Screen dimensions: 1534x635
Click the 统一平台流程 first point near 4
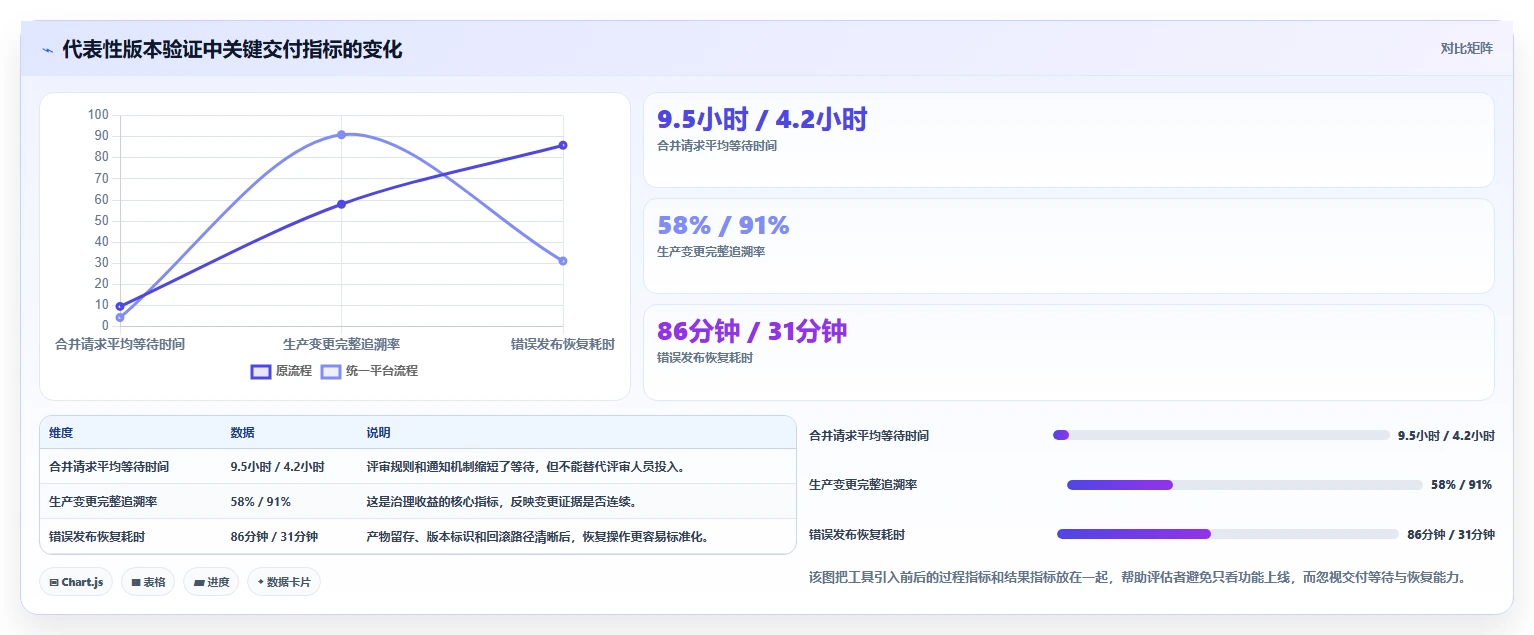pyautogui.click(x=120, y=318)
